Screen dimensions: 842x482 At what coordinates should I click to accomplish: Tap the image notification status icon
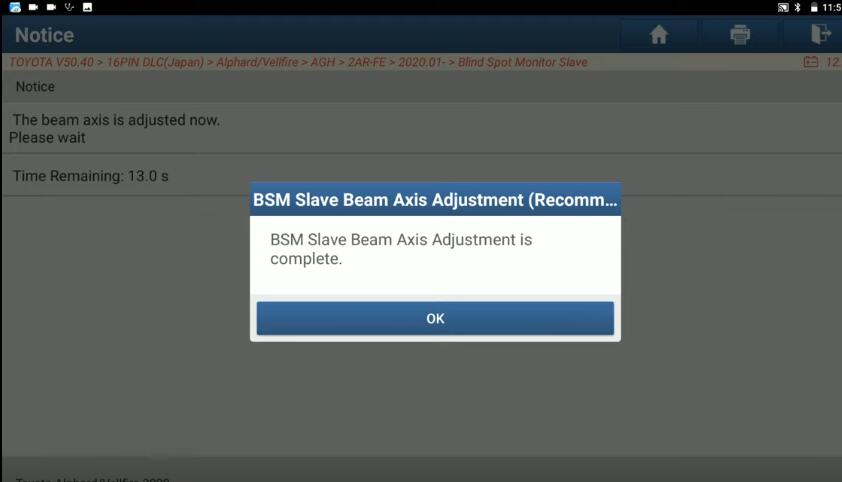tap(88, 7)
